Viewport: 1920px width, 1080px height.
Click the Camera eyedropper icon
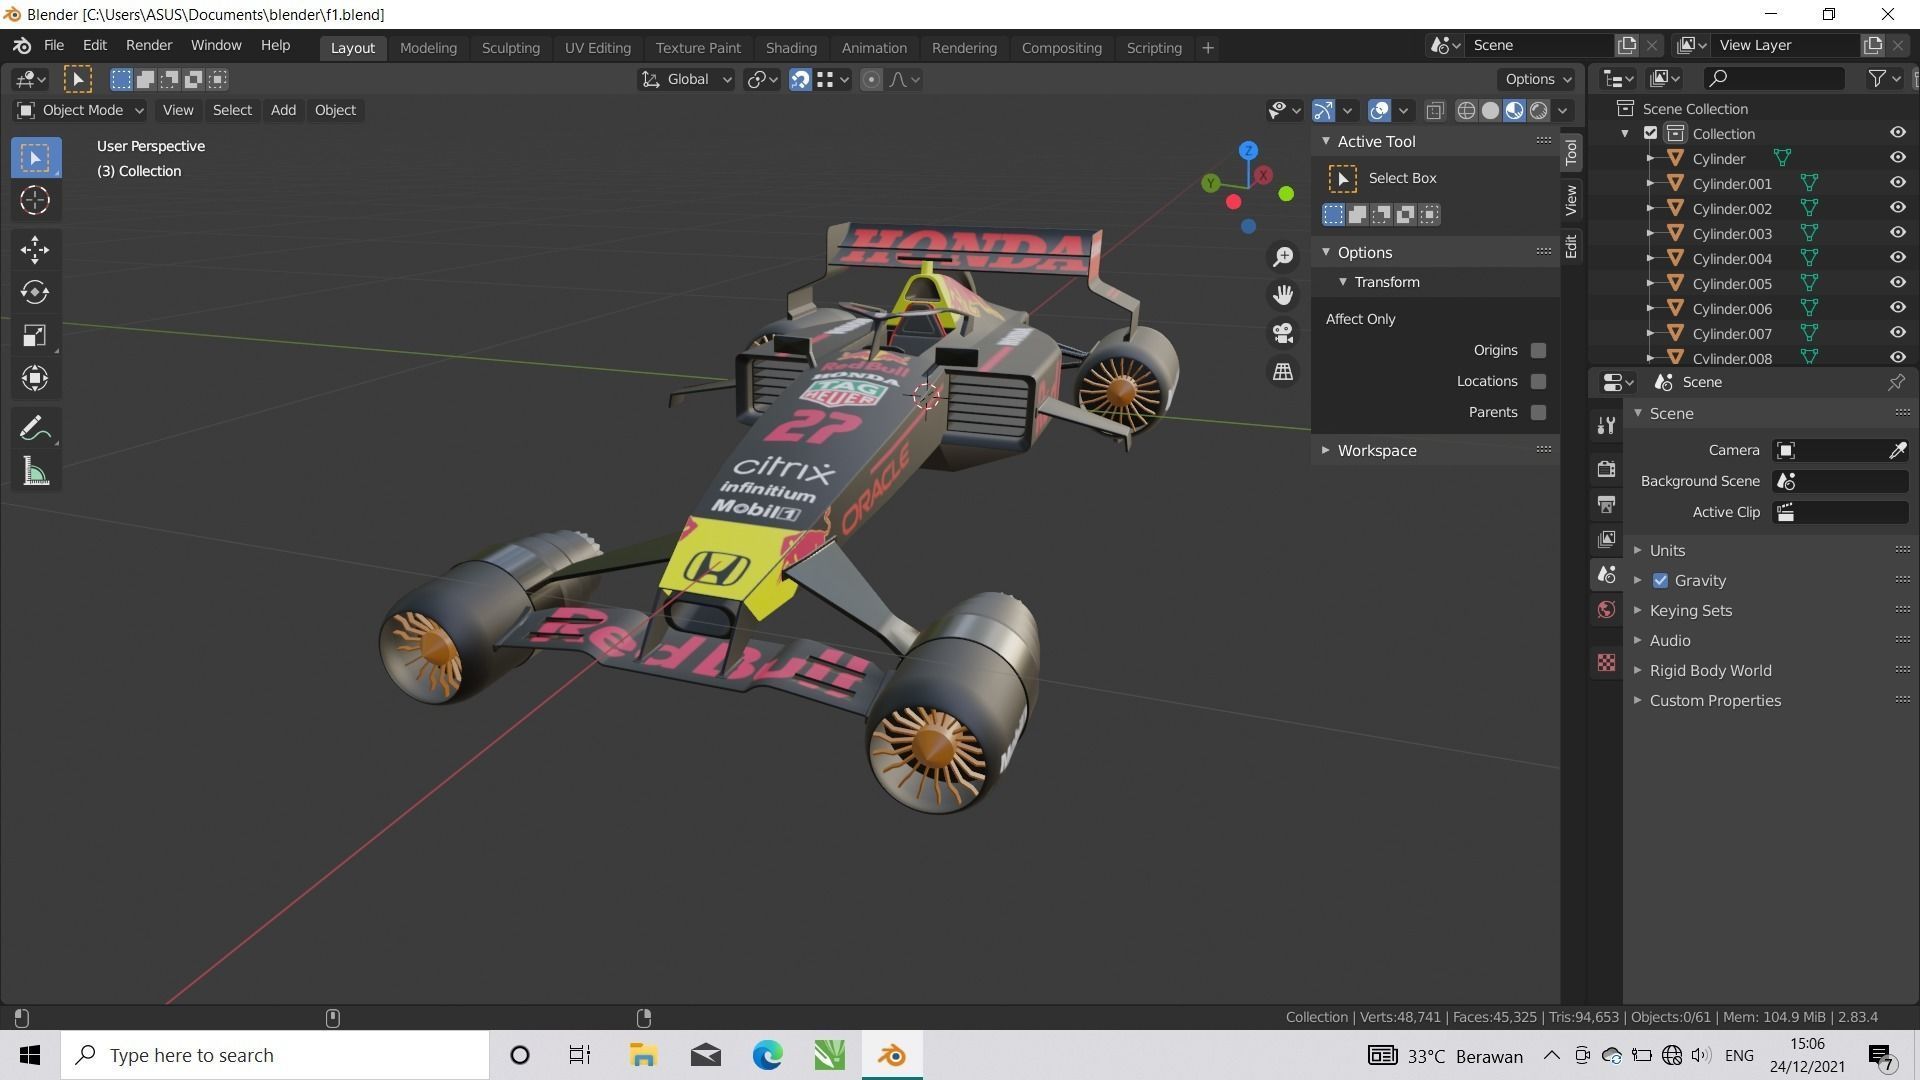point(1896,451)
